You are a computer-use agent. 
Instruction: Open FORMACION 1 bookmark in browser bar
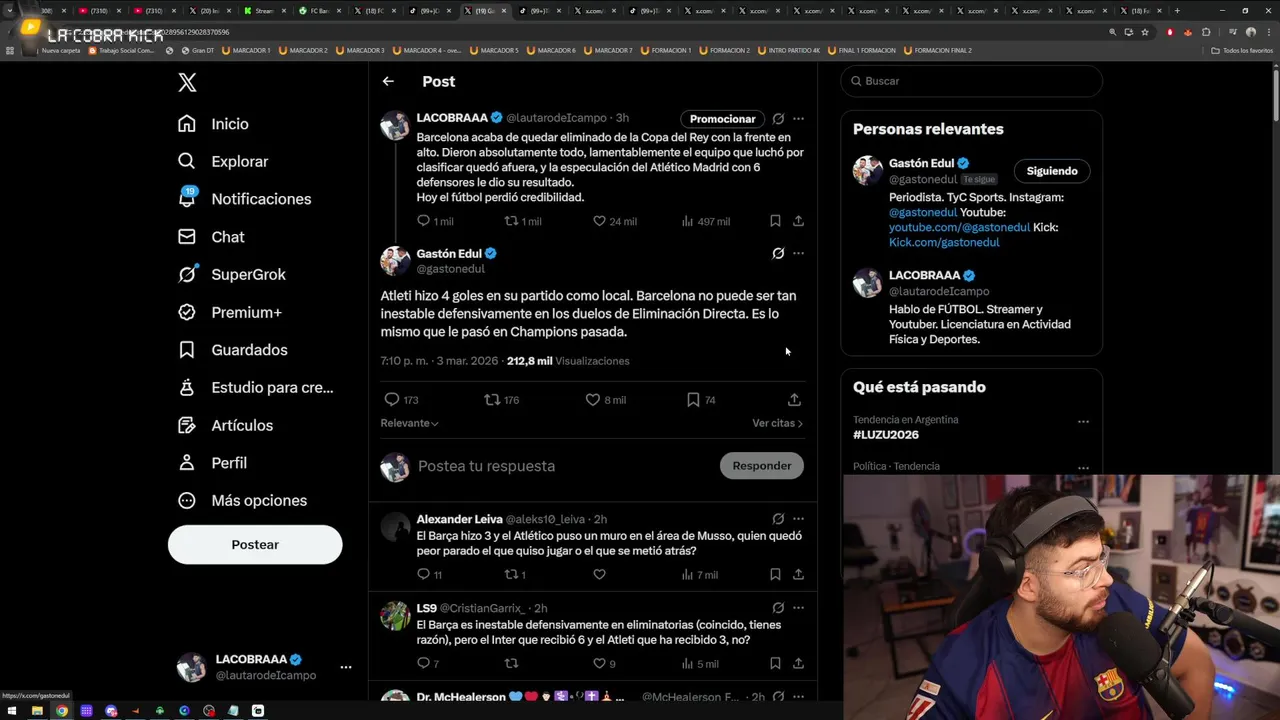click(668, 50)
